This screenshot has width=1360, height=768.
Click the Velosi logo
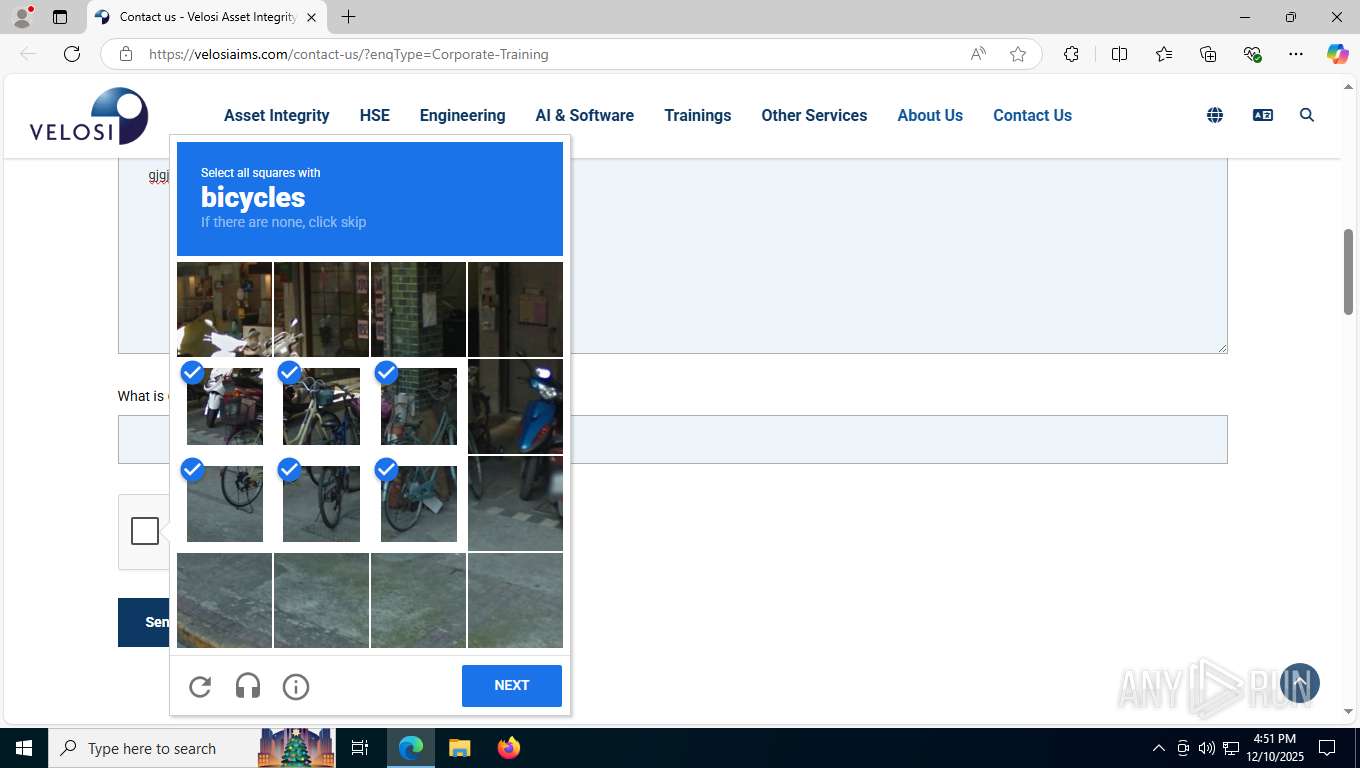point(89,116)
